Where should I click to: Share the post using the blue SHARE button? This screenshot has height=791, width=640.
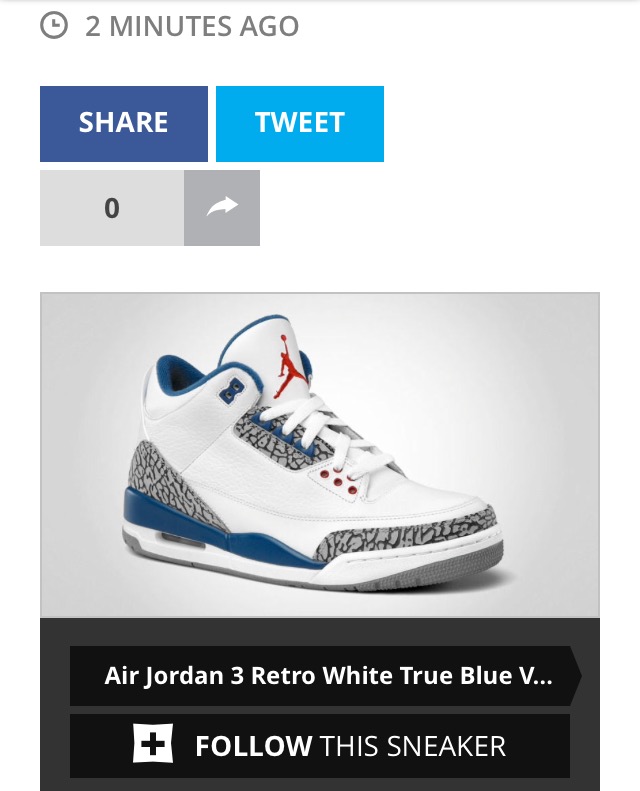[124, 124]
